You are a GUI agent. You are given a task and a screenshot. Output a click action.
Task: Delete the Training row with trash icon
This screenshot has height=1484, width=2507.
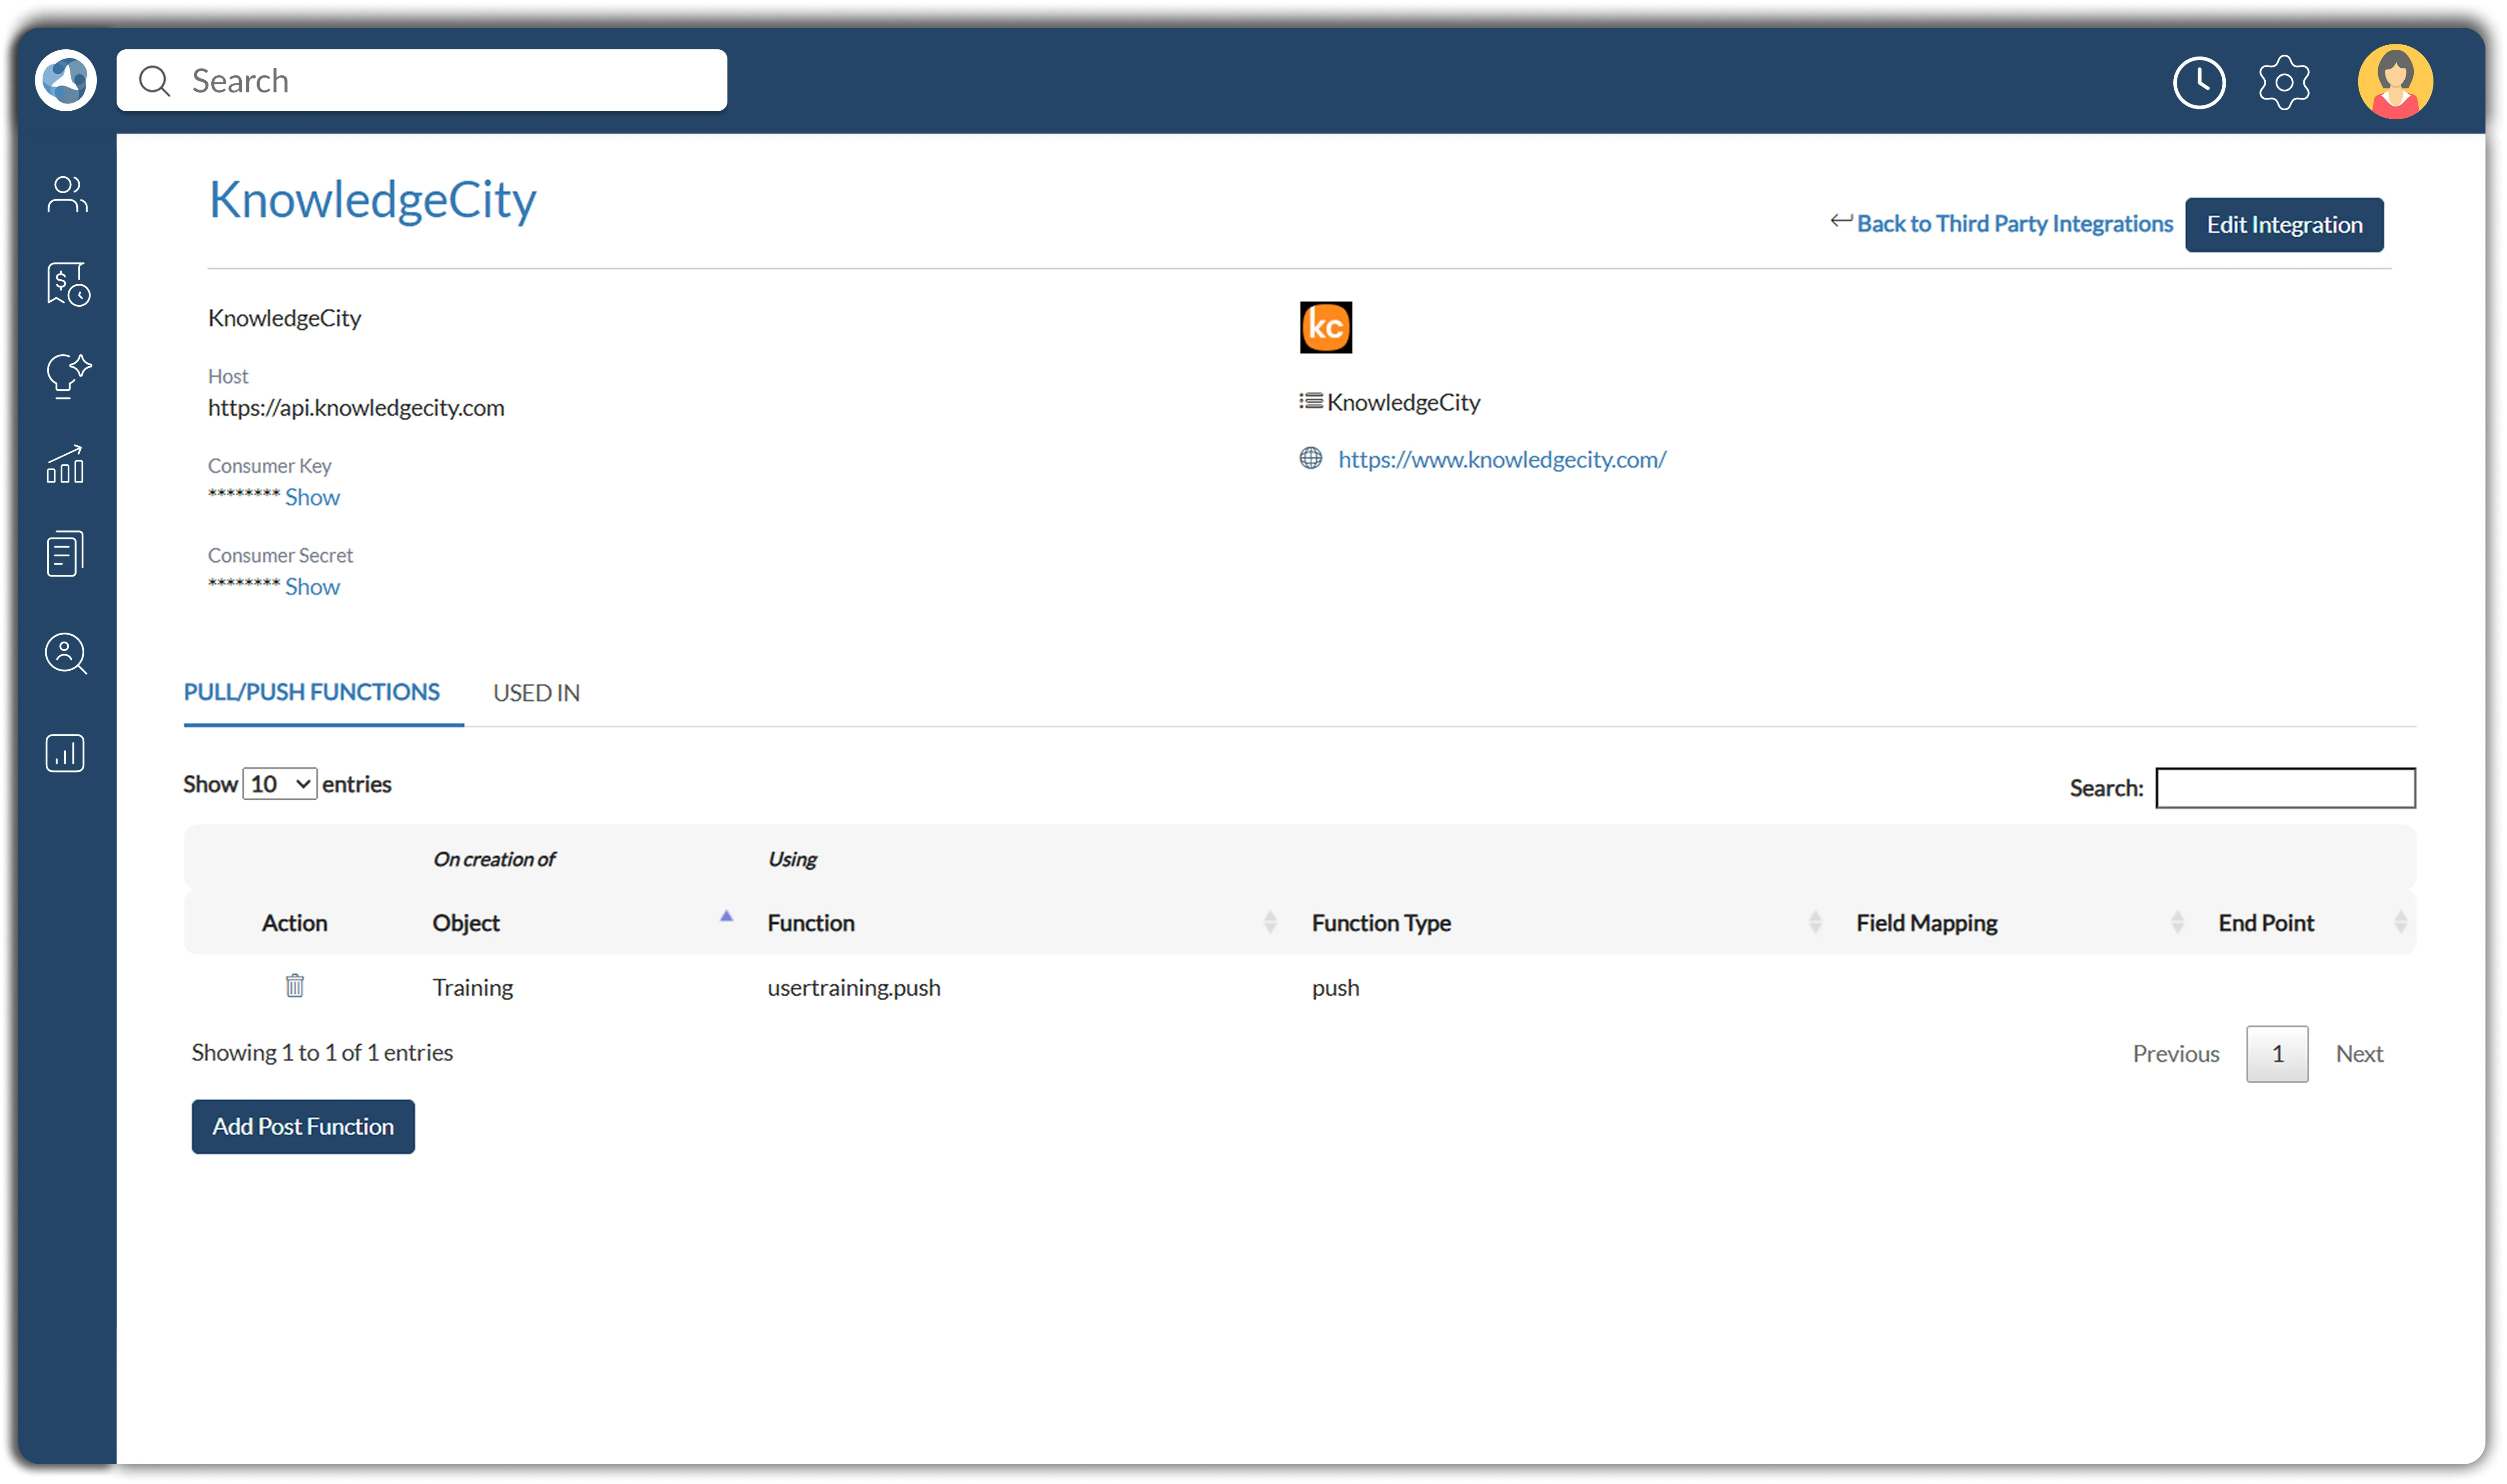[x=294, y=986]
